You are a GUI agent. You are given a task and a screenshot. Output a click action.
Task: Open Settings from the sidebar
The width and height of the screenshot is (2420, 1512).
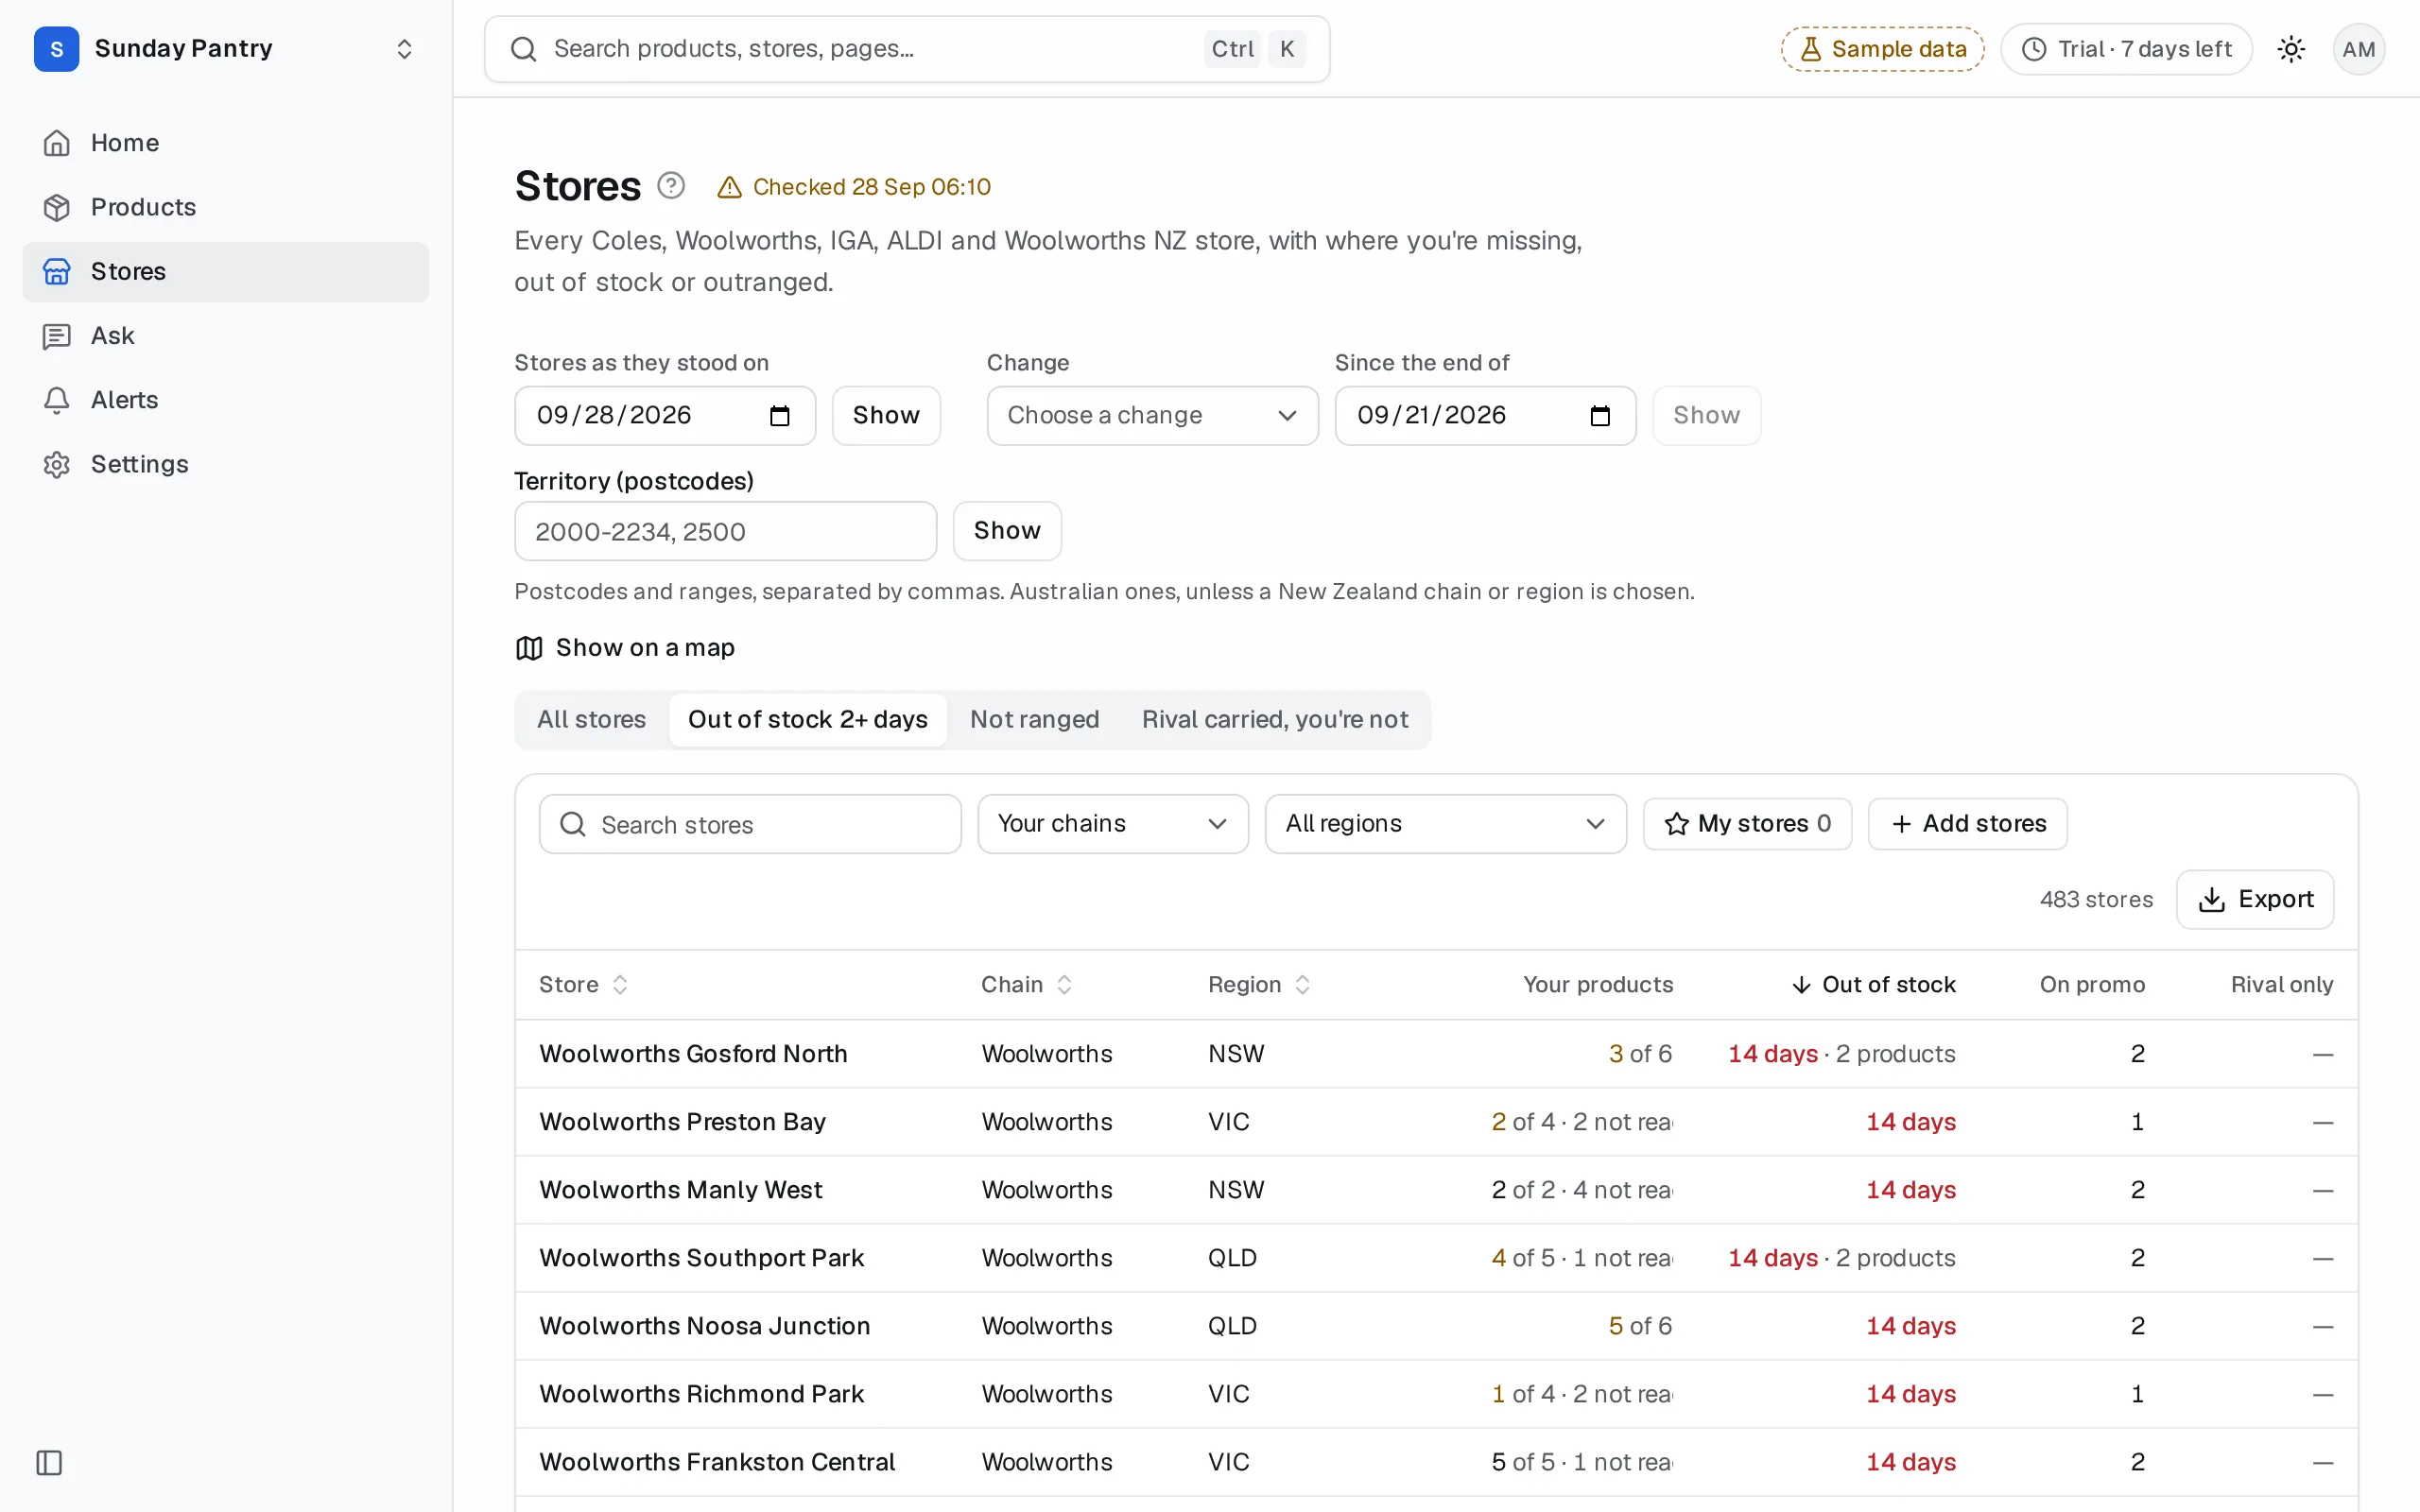226,464
